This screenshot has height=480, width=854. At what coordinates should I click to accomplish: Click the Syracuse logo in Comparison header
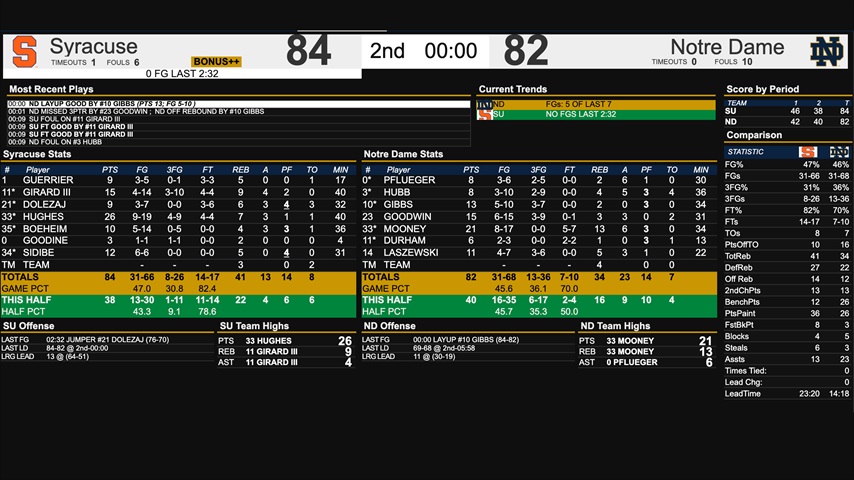click(807, 152)
